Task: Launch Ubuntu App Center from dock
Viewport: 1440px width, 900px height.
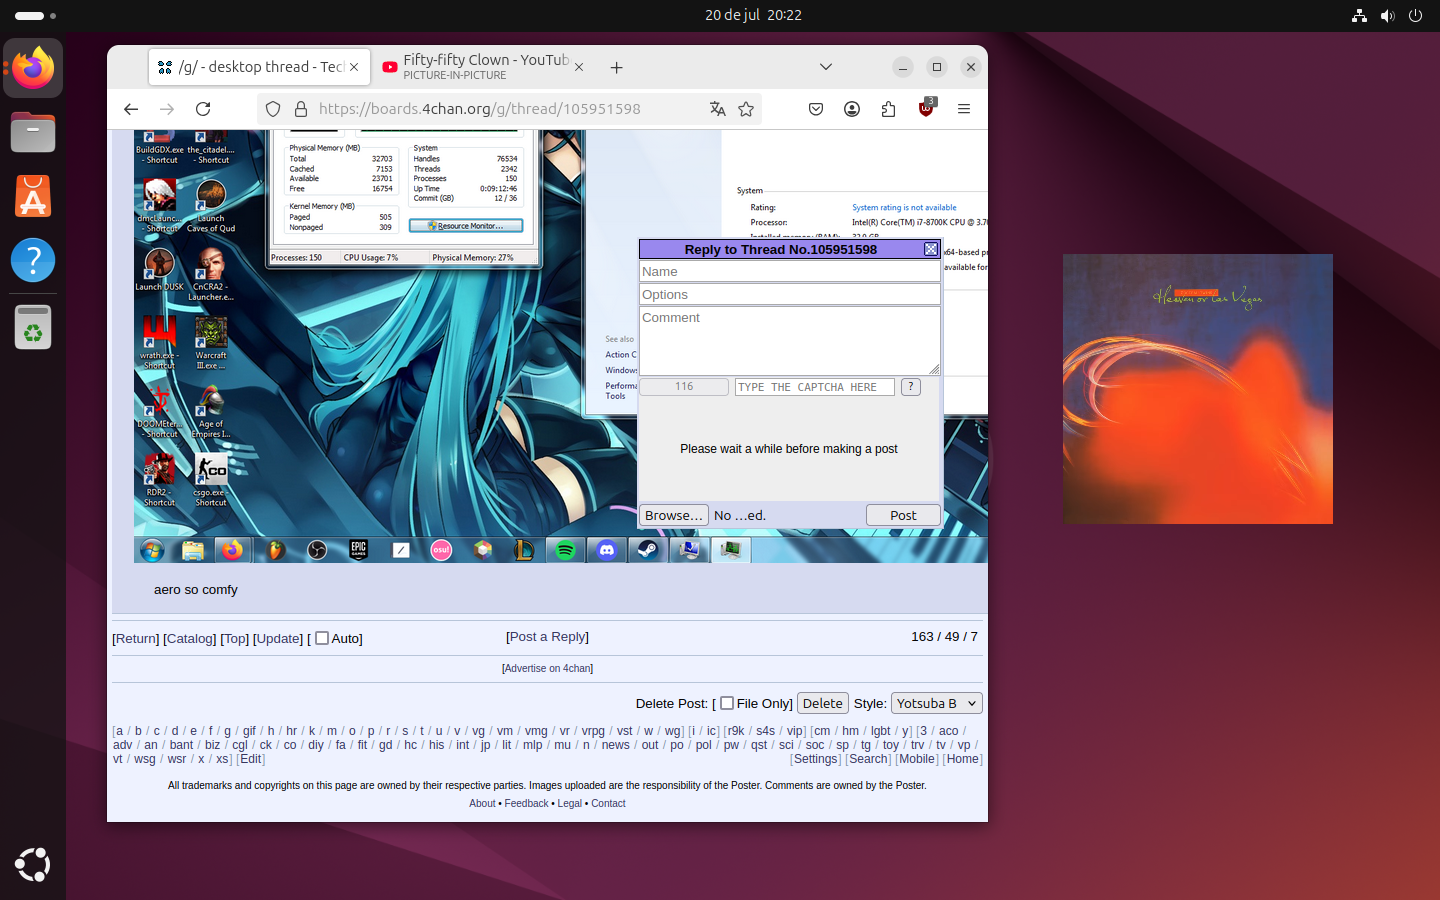Action: coord(33,196)
